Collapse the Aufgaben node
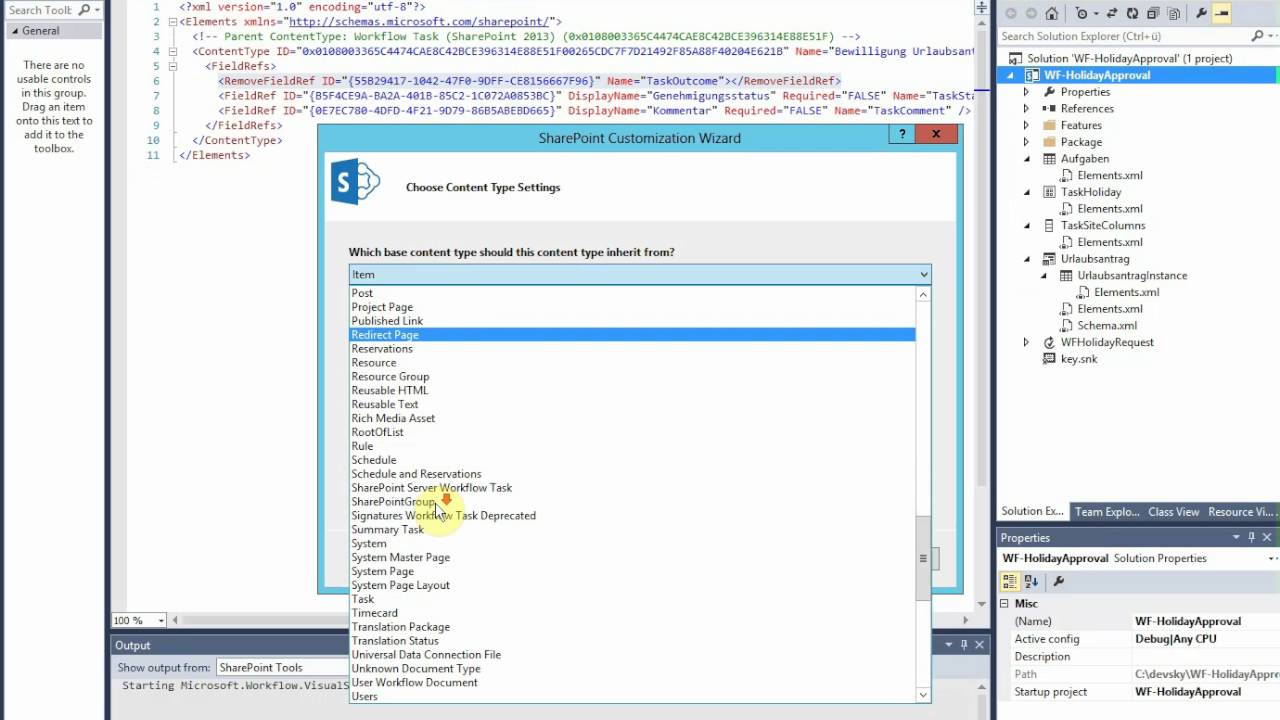 coord(1026,159)
